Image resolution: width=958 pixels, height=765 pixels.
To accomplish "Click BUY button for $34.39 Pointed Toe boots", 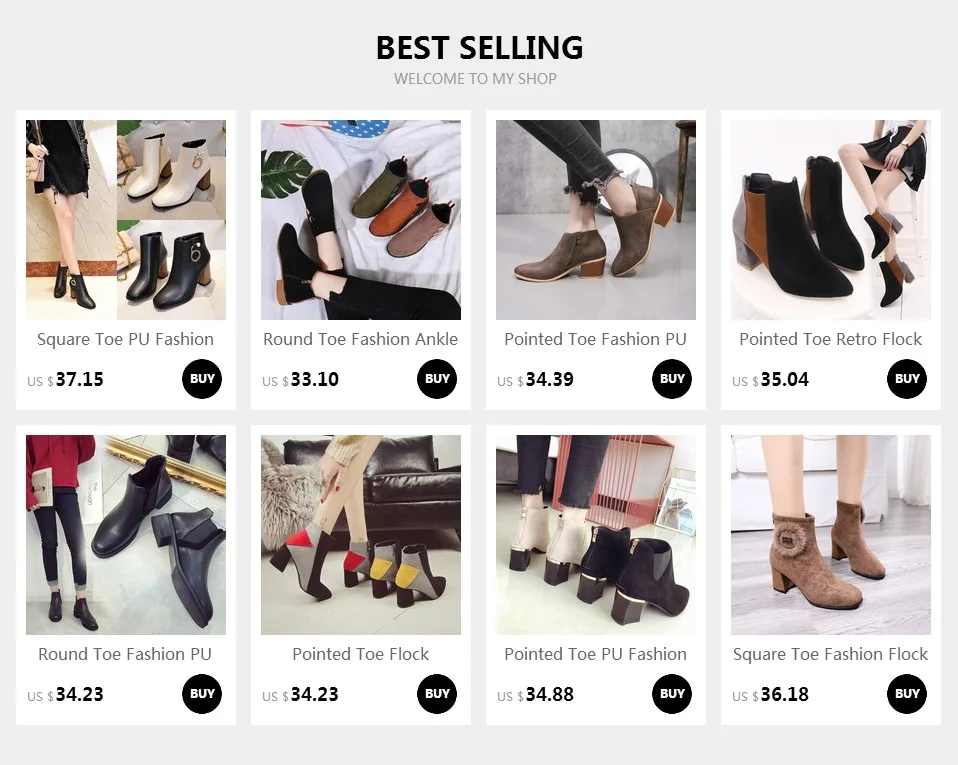I will tap(672, 379).
